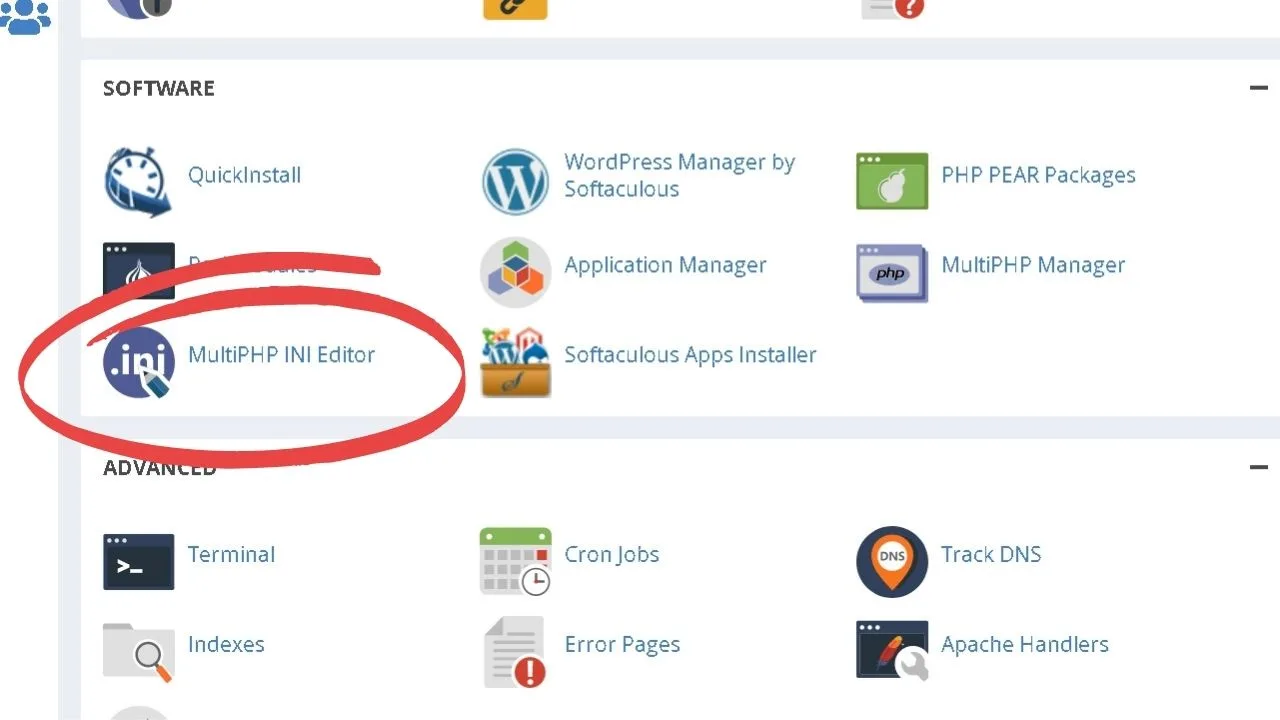This screenshot has height=720, width=1280.
Task: Go to PHP PEAR Packages link
Action: tap(1038, 175)
